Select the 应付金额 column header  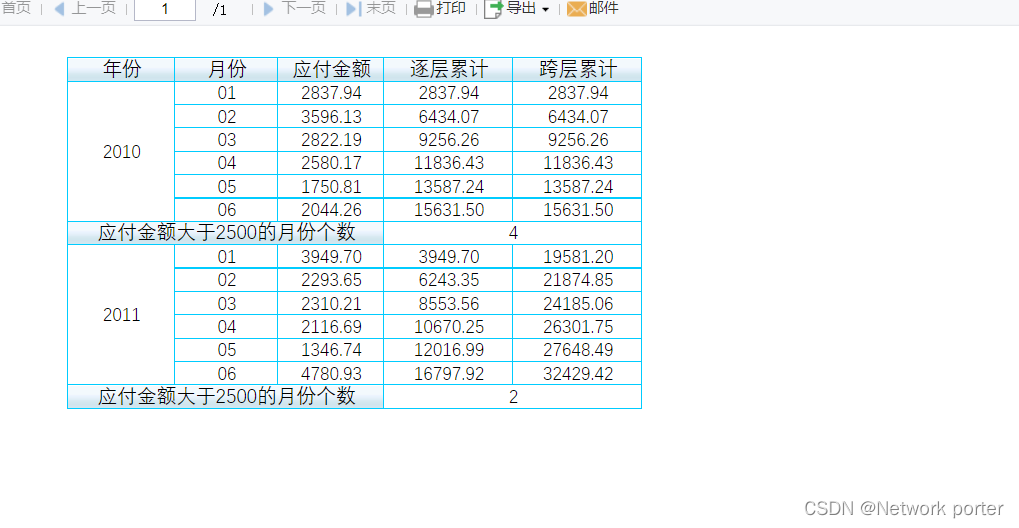[331, 70]
